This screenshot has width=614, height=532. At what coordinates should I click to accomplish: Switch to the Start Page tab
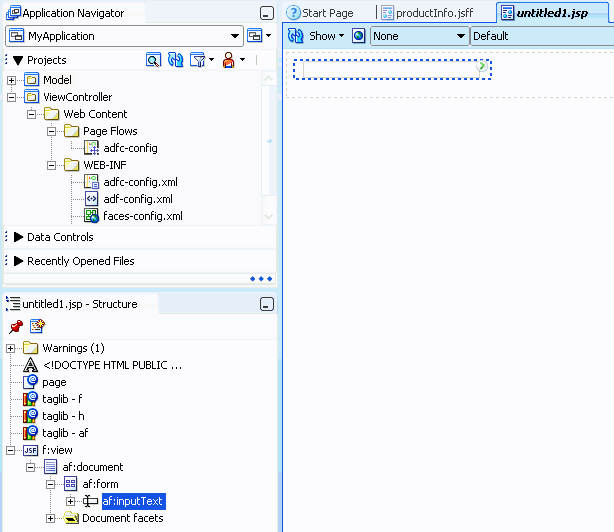point(320,13)
